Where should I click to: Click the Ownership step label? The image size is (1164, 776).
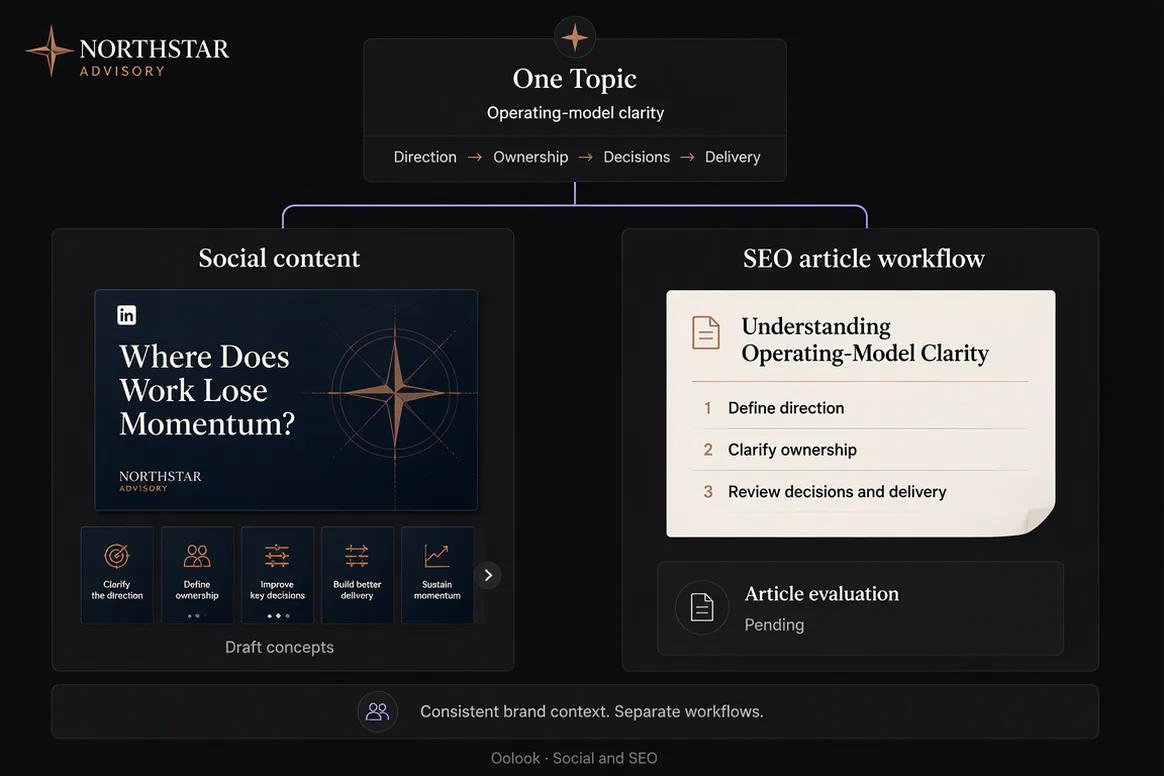pos(530,157)
